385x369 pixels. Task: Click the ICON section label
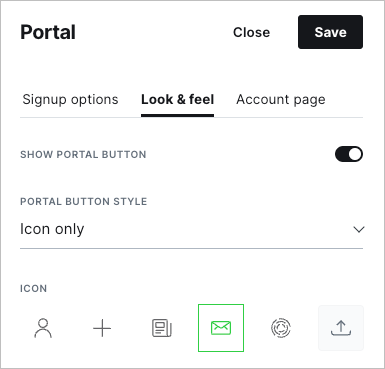[x=33, y=288]
